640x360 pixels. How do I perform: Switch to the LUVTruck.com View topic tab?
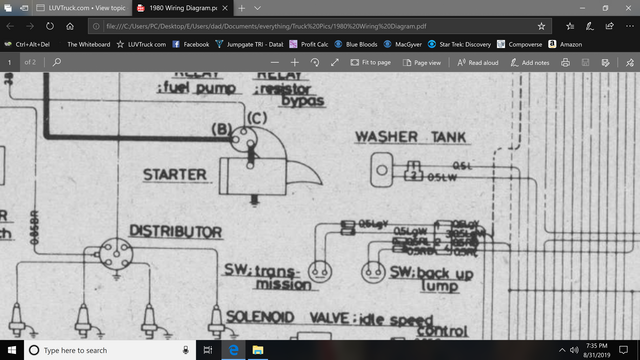(x=81, y=8)
